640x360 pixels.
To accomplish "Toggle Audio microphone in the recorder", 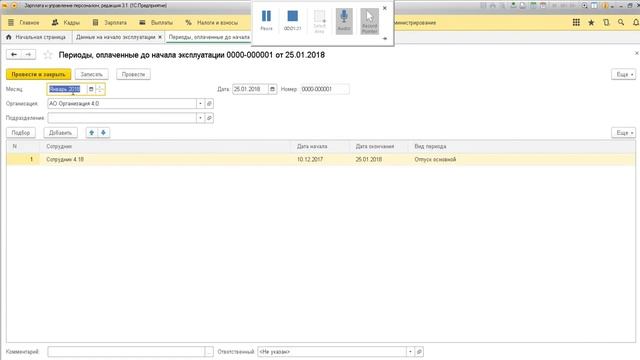I will (344, 21).
